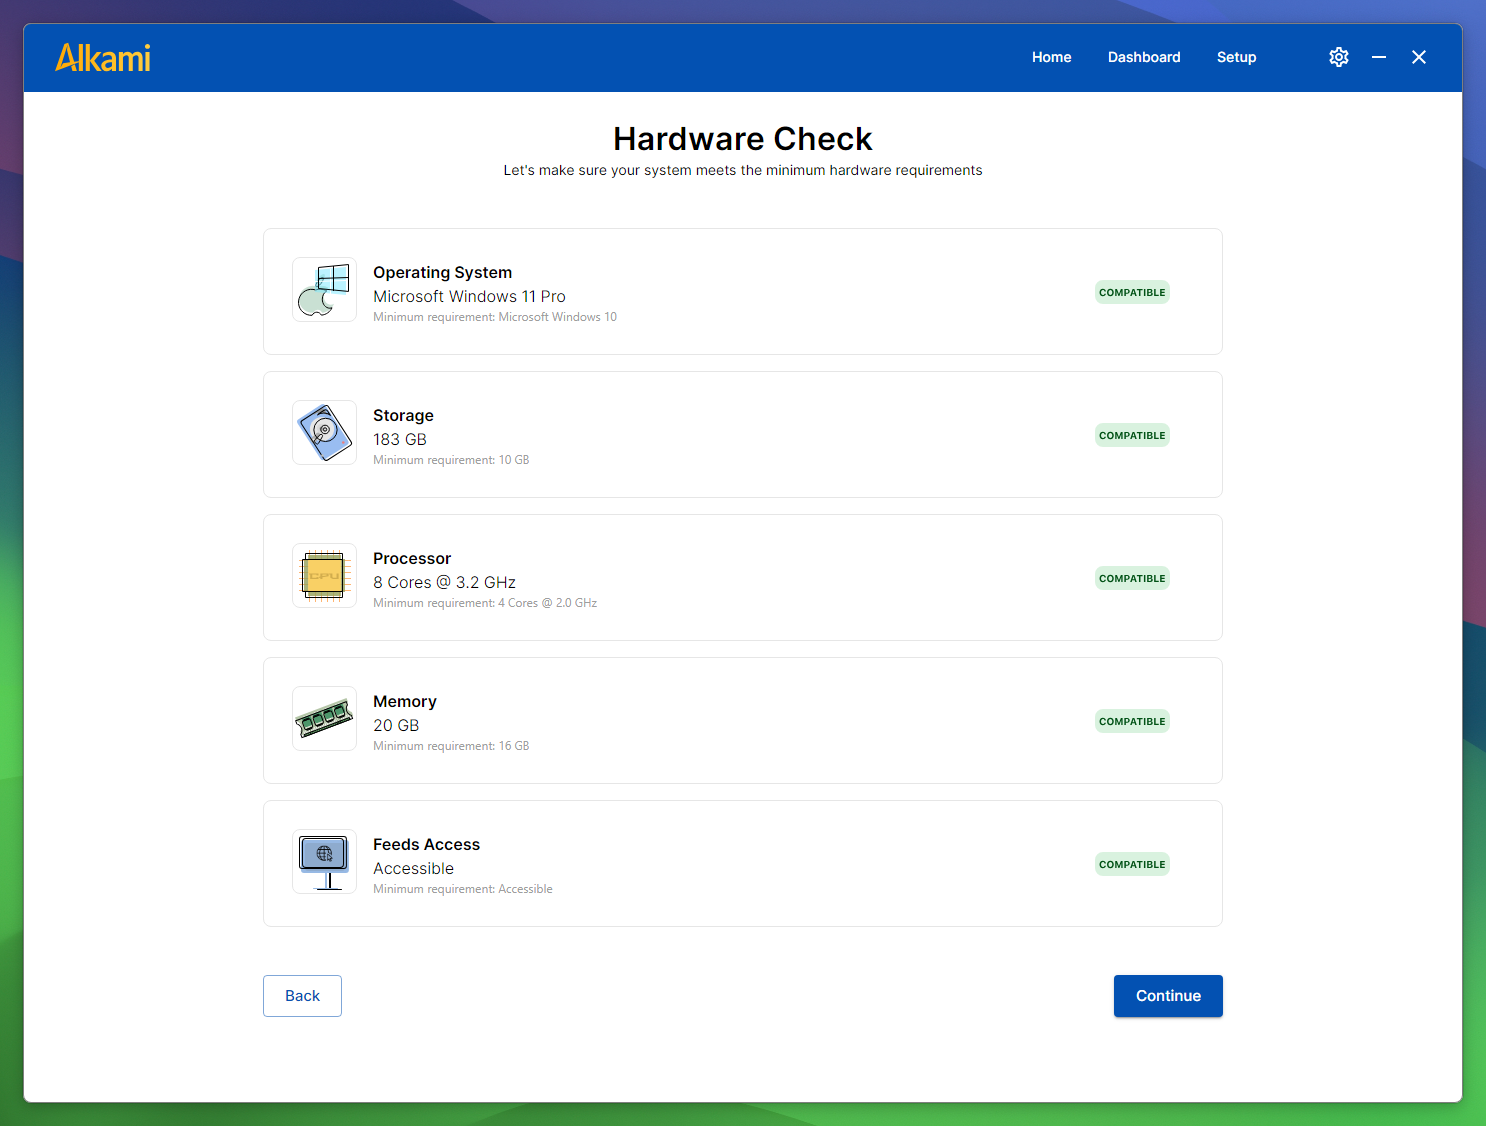1486x1126 pixels.
Task: Open the Setup menu item
Action: (x=1236, y=57)
